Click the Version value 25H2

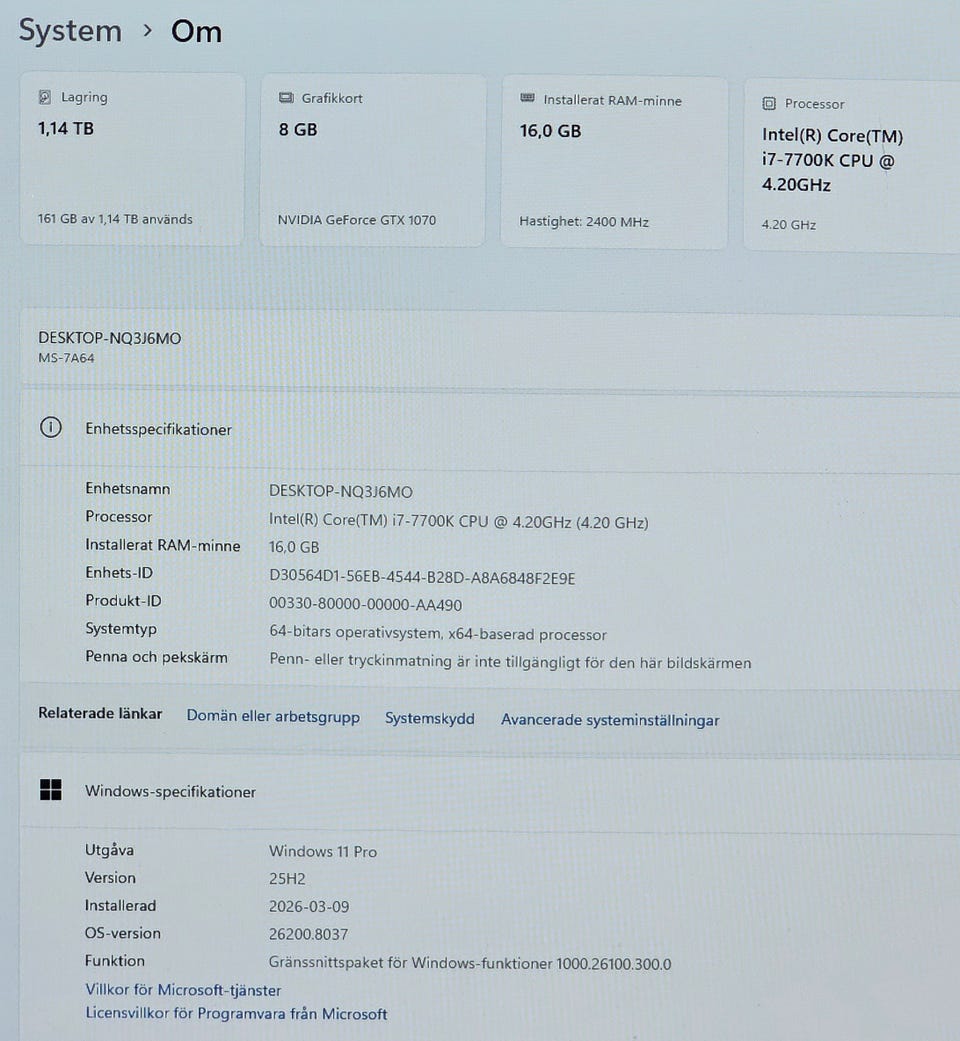coord(287,879)
